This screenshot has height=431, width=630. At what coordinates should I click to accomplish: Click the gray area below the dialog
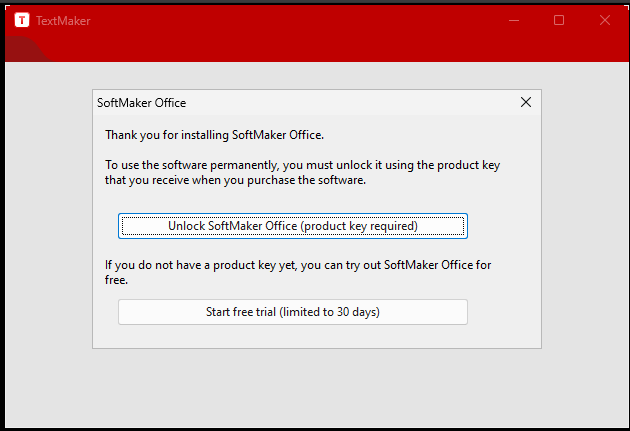pos(317,388)
